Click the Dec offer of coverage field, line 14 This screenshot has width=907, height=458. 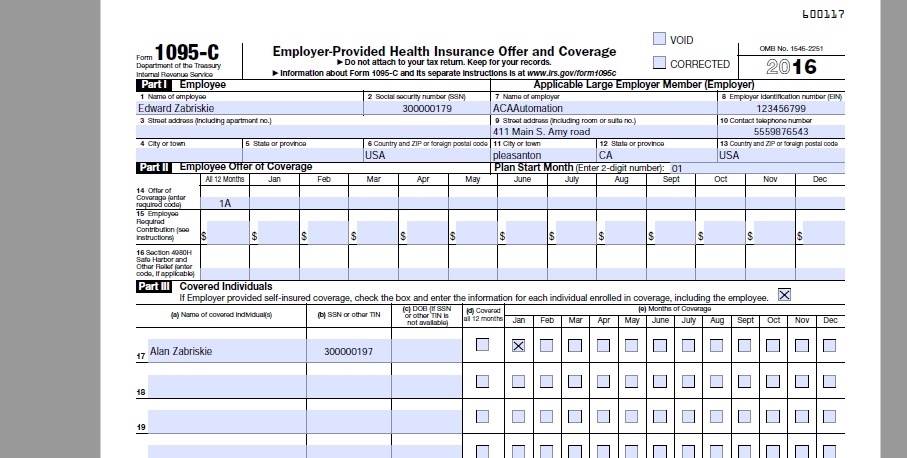(820, 203)
